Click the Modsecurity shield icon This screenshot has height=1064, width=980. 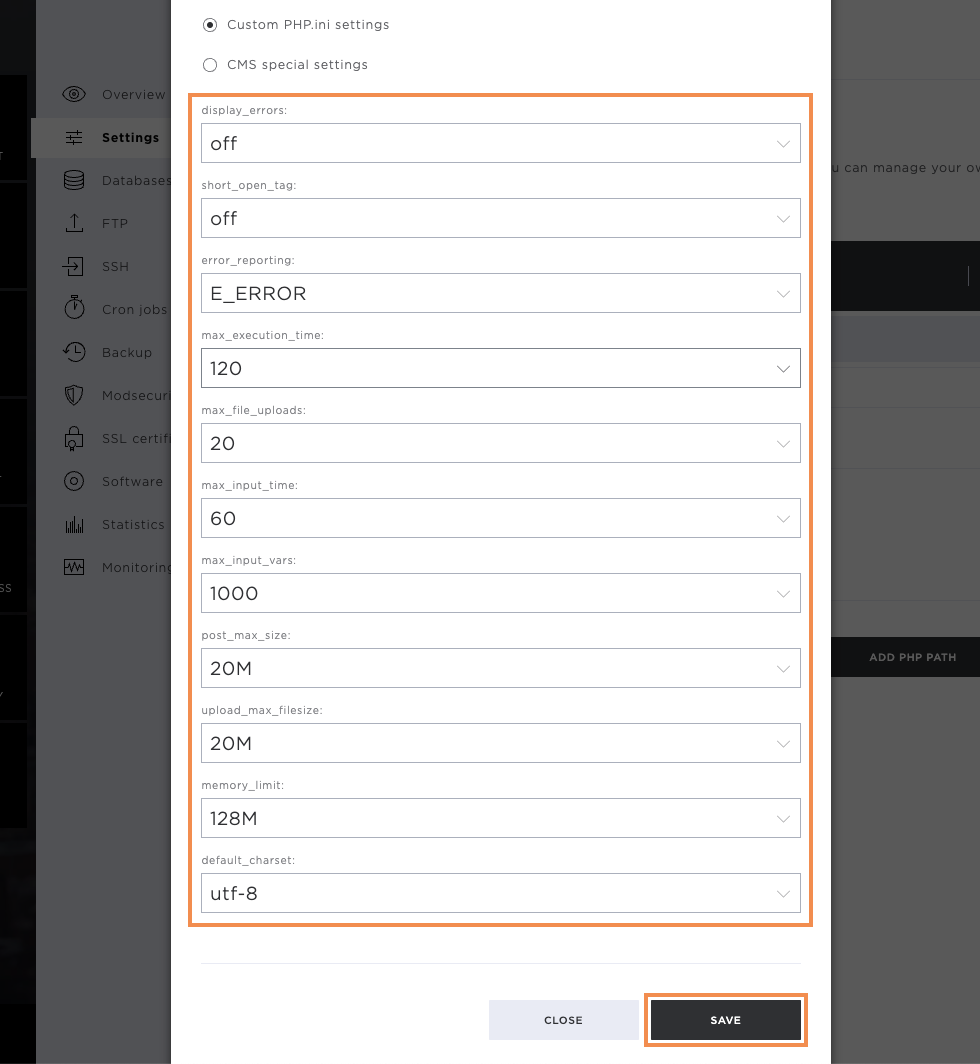(74, 395)
